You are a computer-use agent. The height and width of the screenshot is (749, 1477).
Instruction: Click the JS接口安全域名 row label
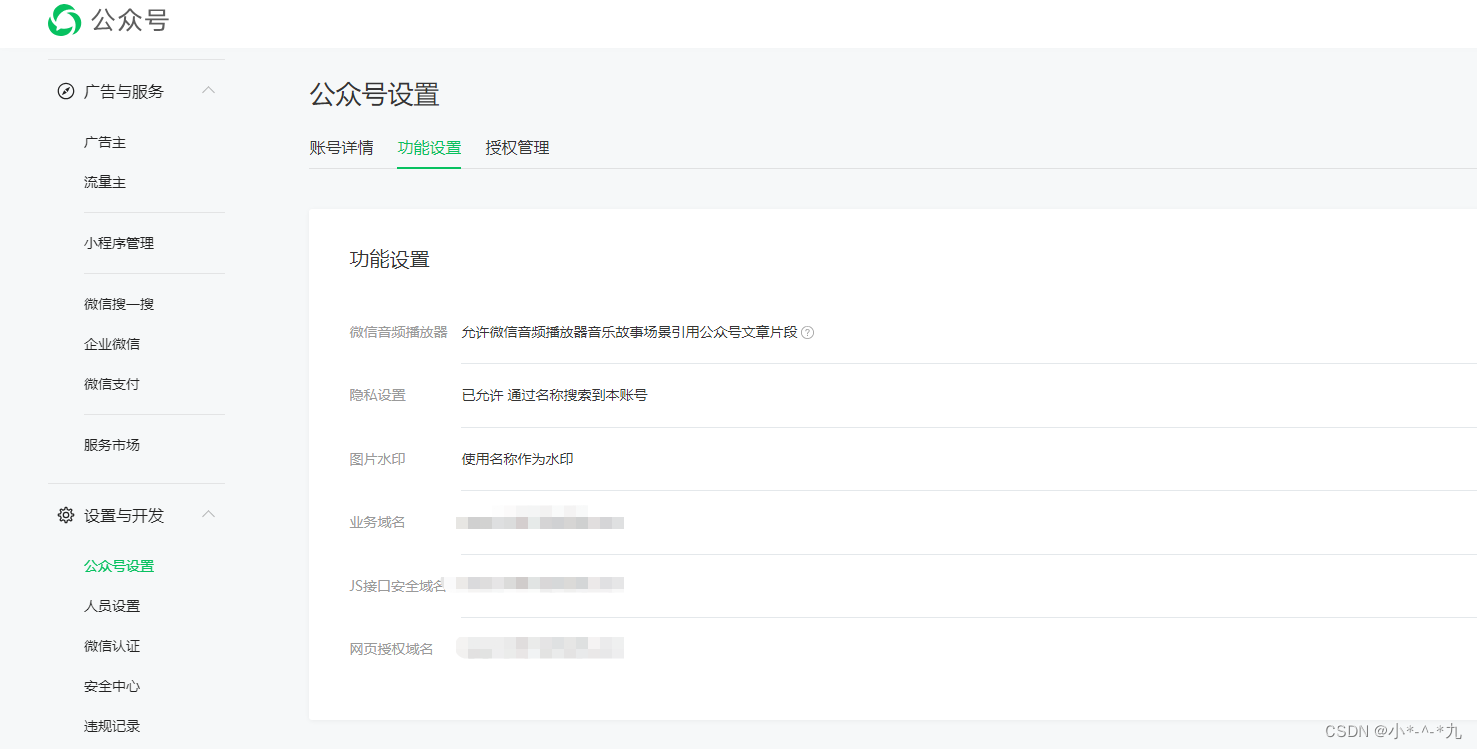[x=398, y=586]
